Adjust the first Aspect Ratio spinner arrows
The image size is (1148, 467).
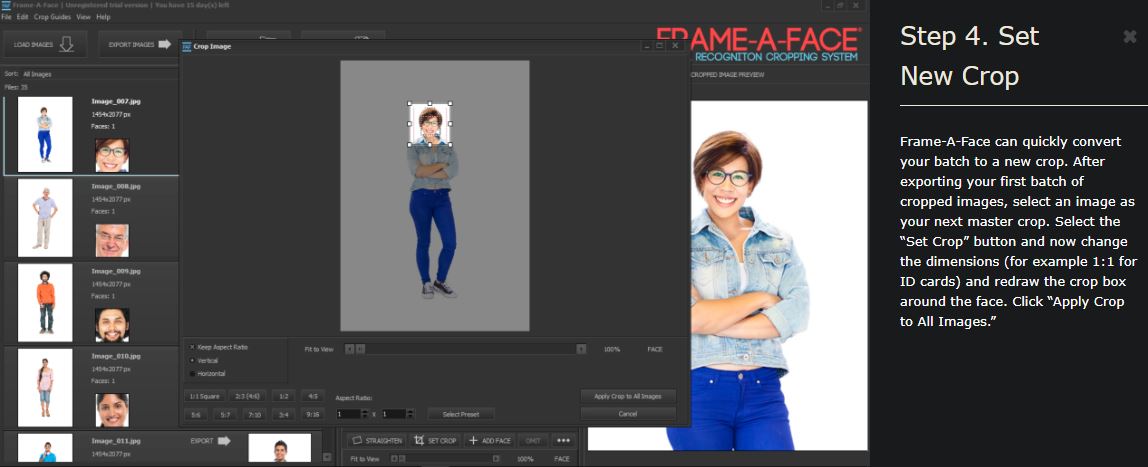click(x=365, y=414)
